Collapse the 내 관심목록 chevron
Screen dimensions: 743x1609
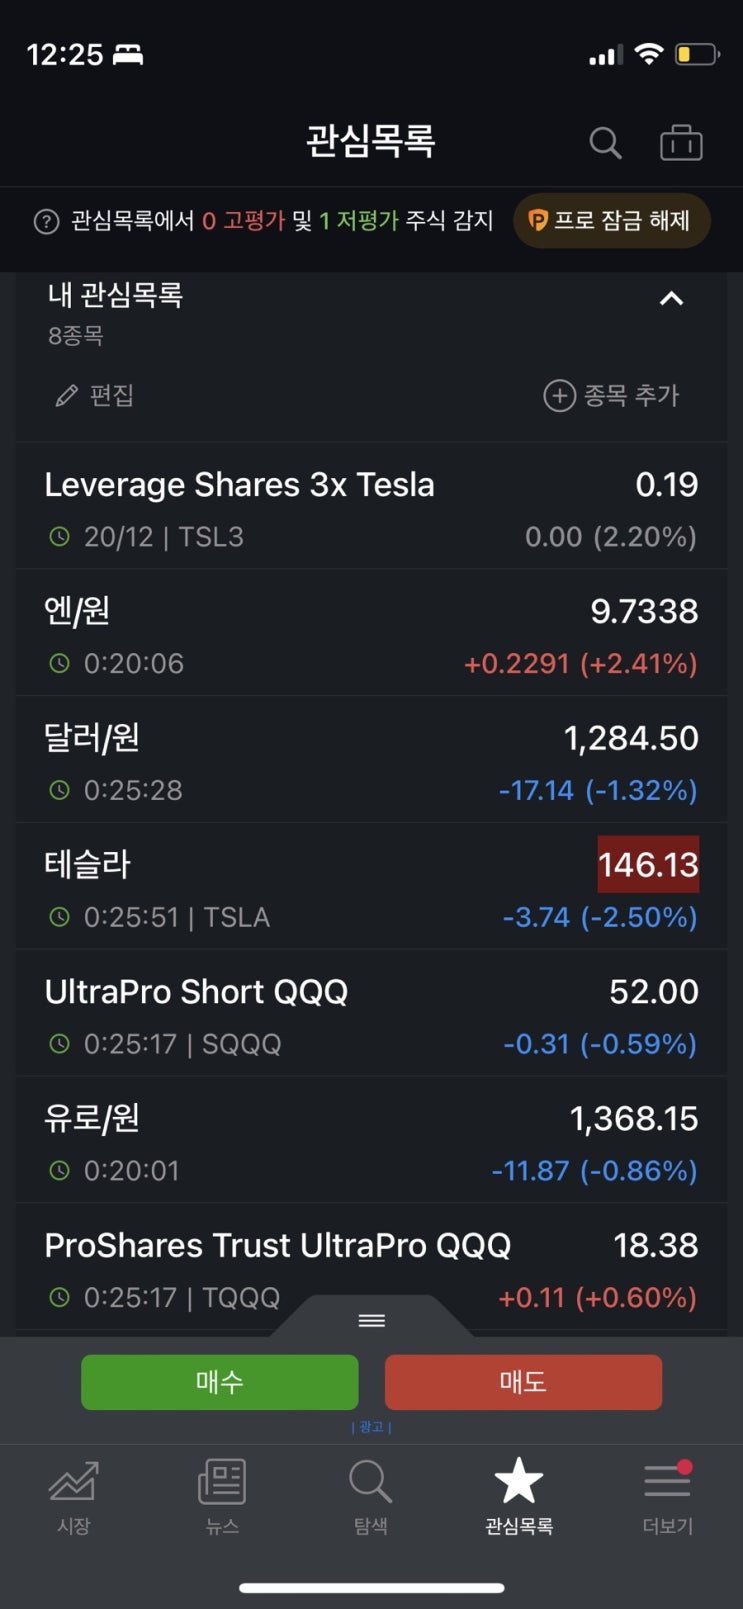coord(671,299)
